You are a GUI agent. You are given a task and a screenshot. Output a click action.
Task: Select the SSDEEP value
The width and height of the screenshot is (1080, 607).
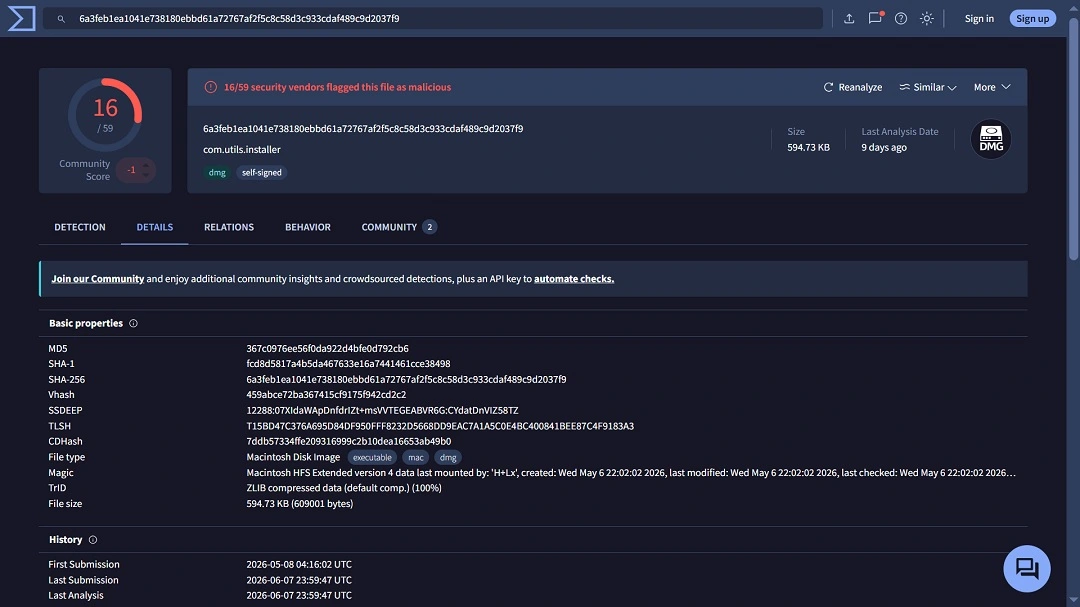(382, 410)
